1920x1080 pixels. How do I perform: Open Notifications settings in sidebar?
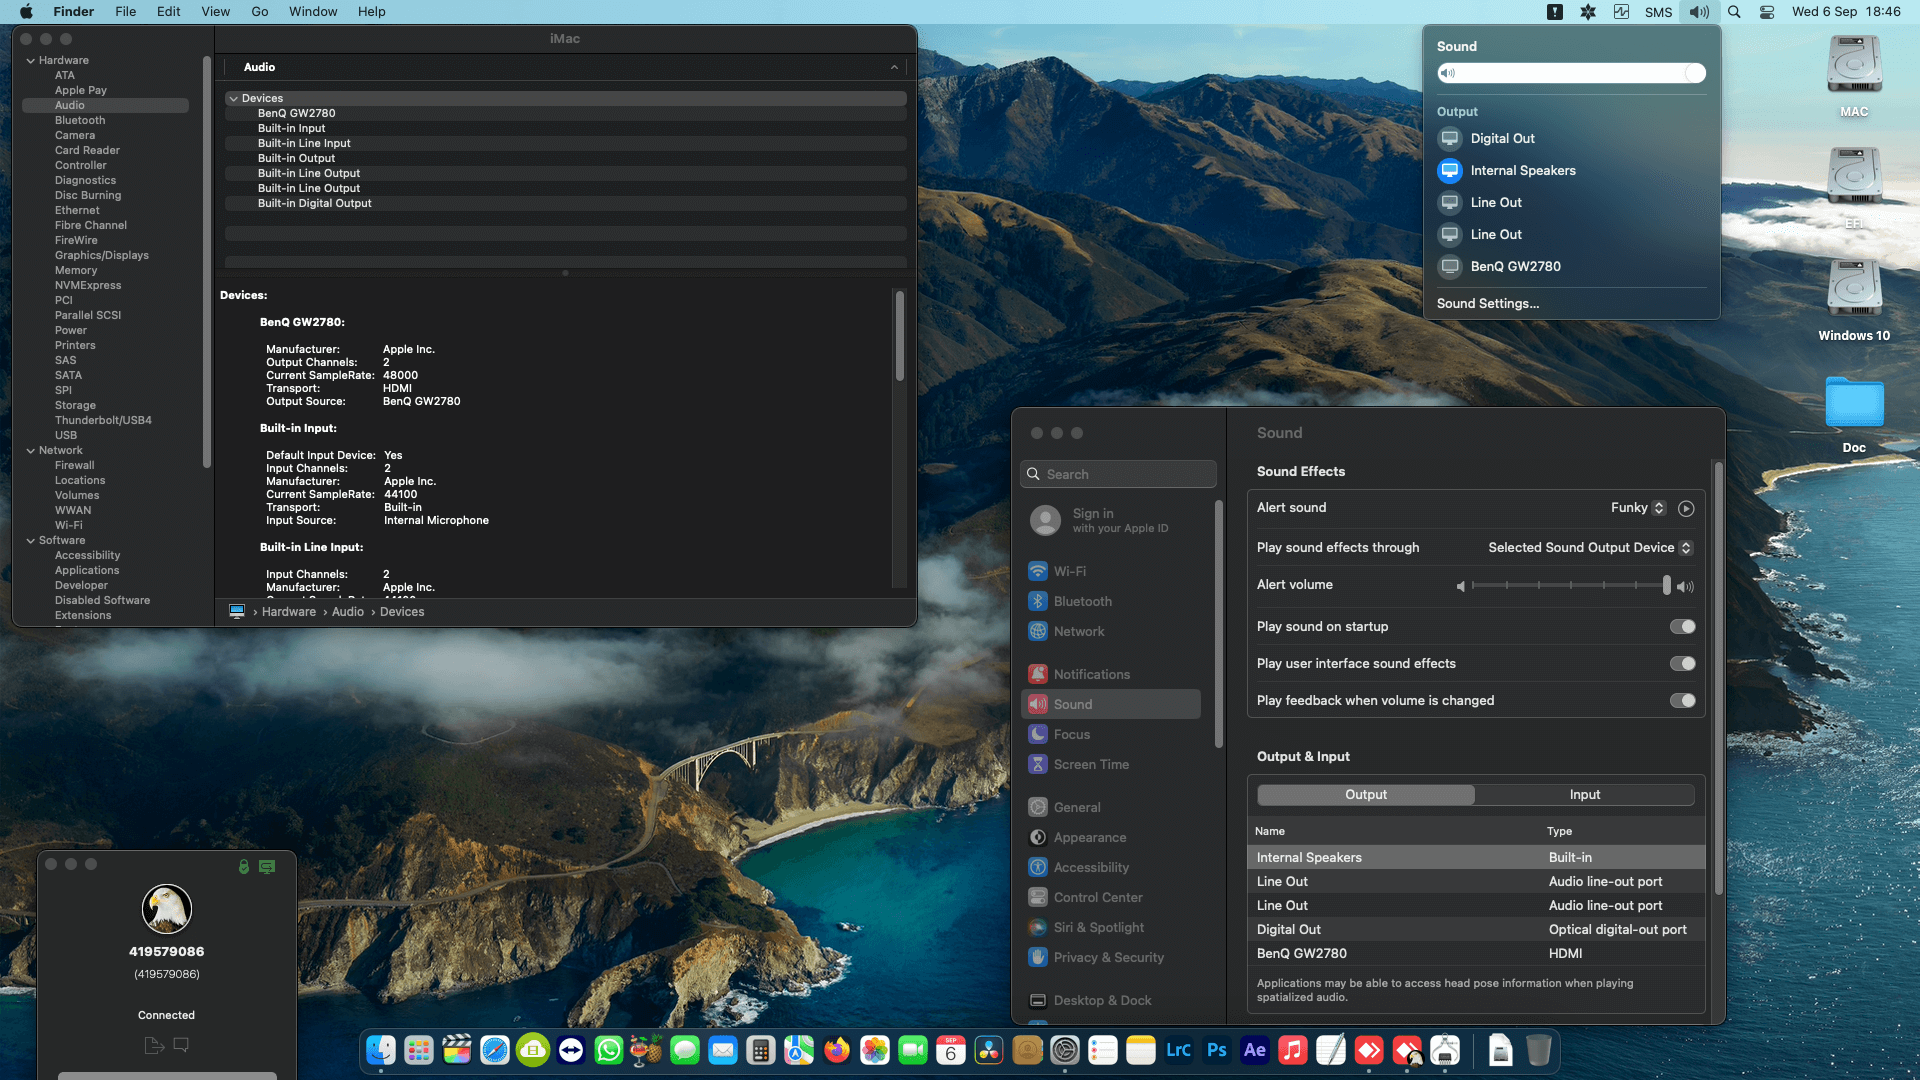tap(1091, 675)
